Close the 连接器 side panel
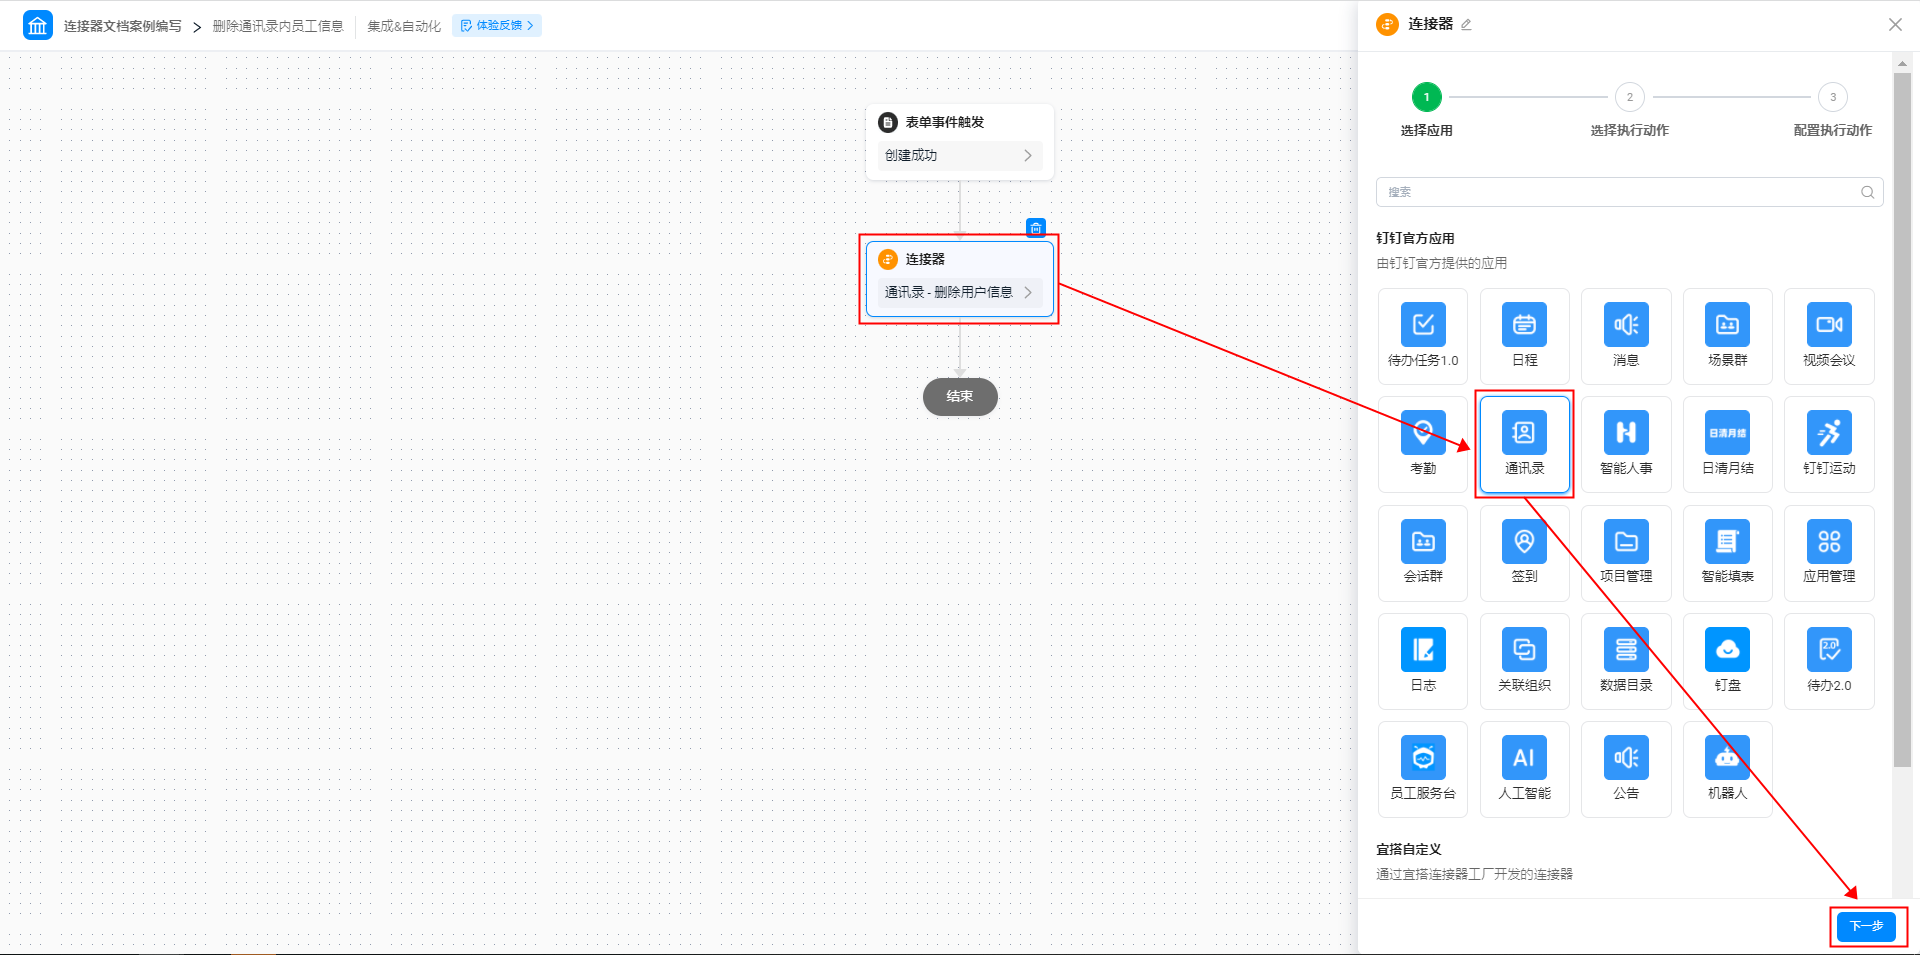Screen dimensions: 1920x955 tap(1895, 25)
